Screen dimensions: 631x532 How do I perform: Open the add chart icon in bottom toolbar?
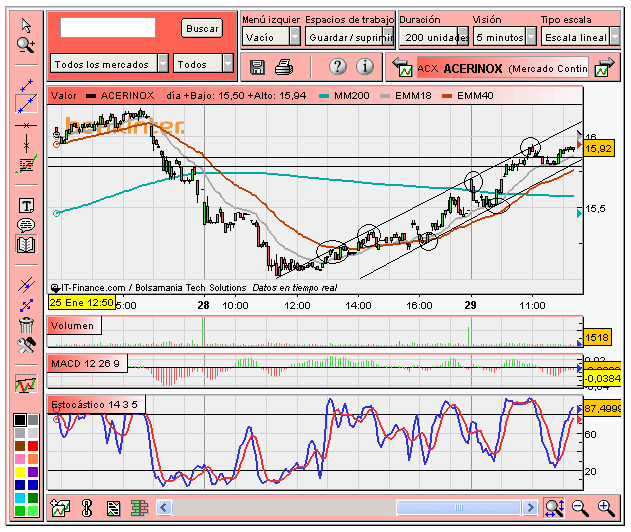(x=60, y=507)
